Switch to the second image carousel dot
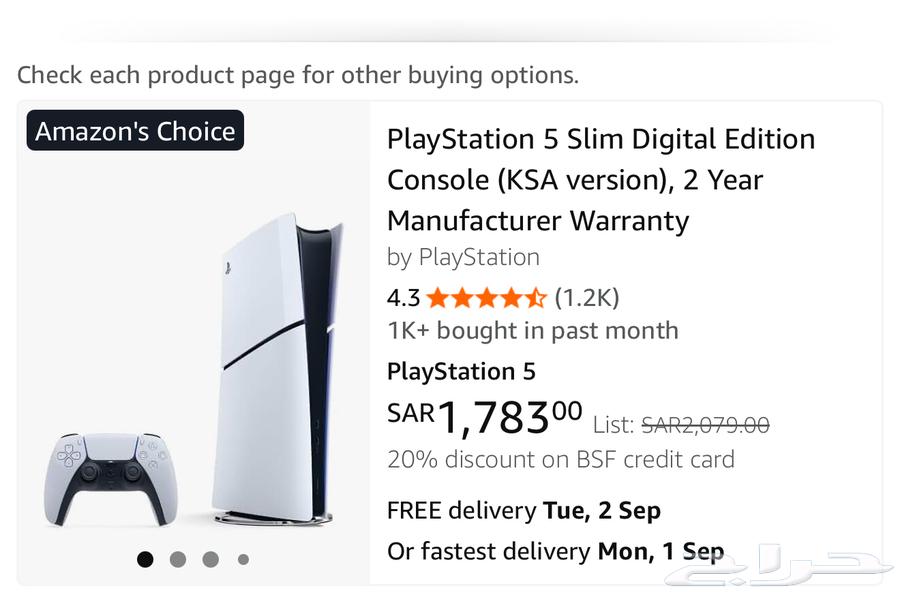The height and width of the screenshot is (599, 900). pyautogui.click(x=178, y=559)
